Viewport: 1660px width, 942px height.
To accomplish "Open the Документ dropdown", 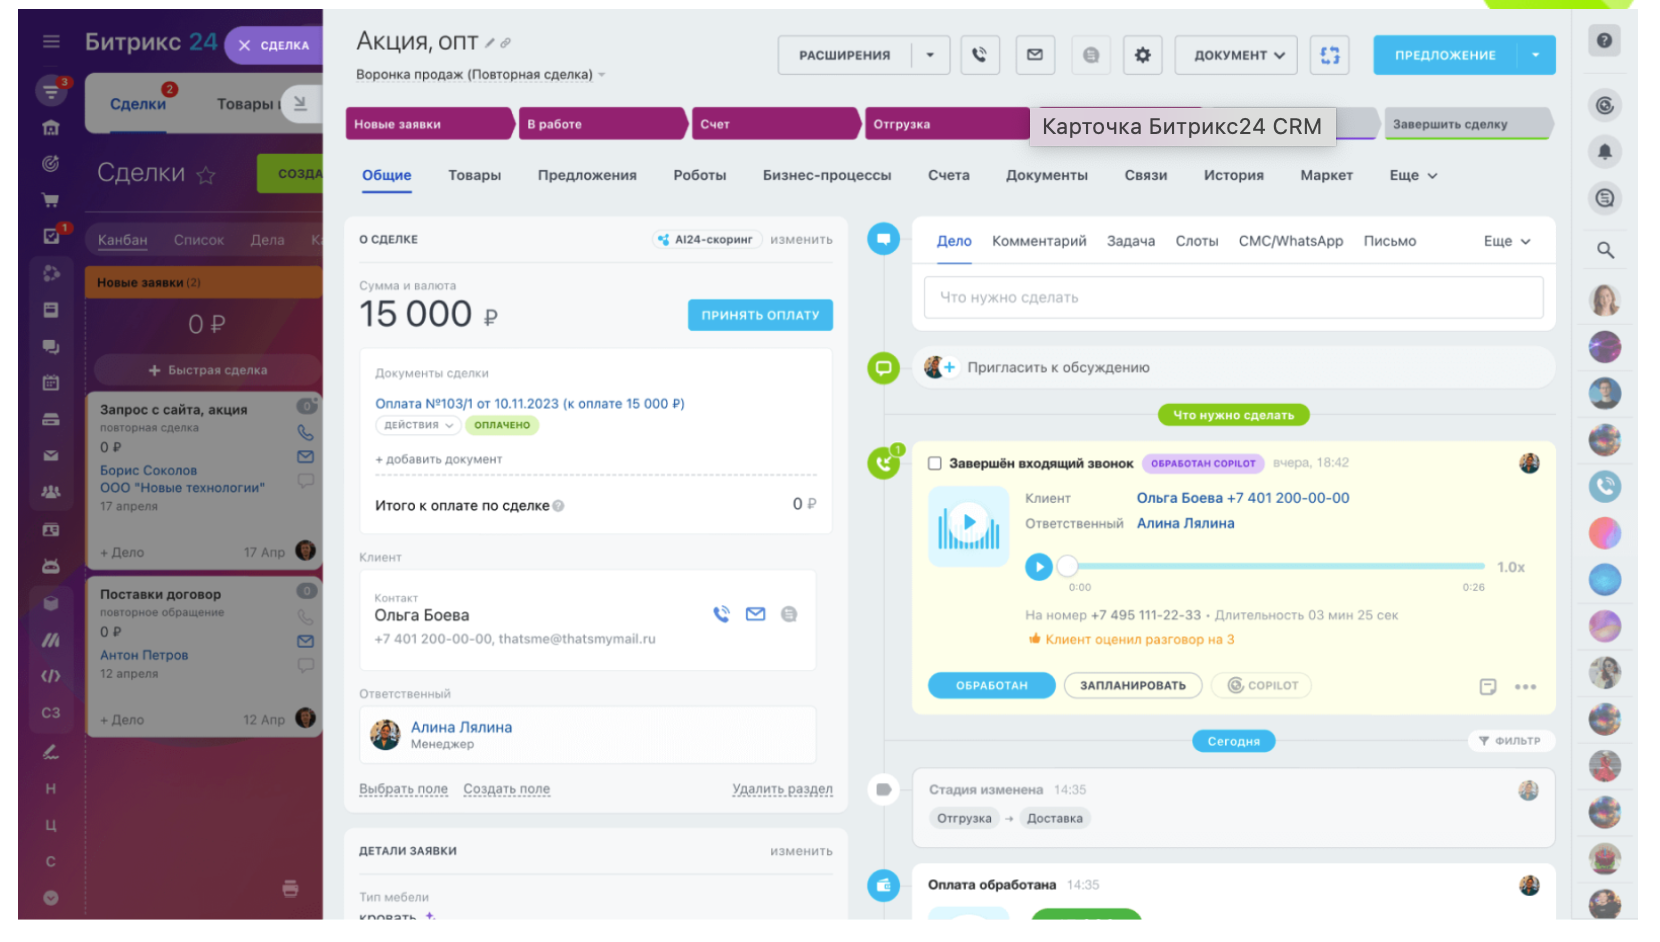I will pyautogui.click(x=1236, y=55).
